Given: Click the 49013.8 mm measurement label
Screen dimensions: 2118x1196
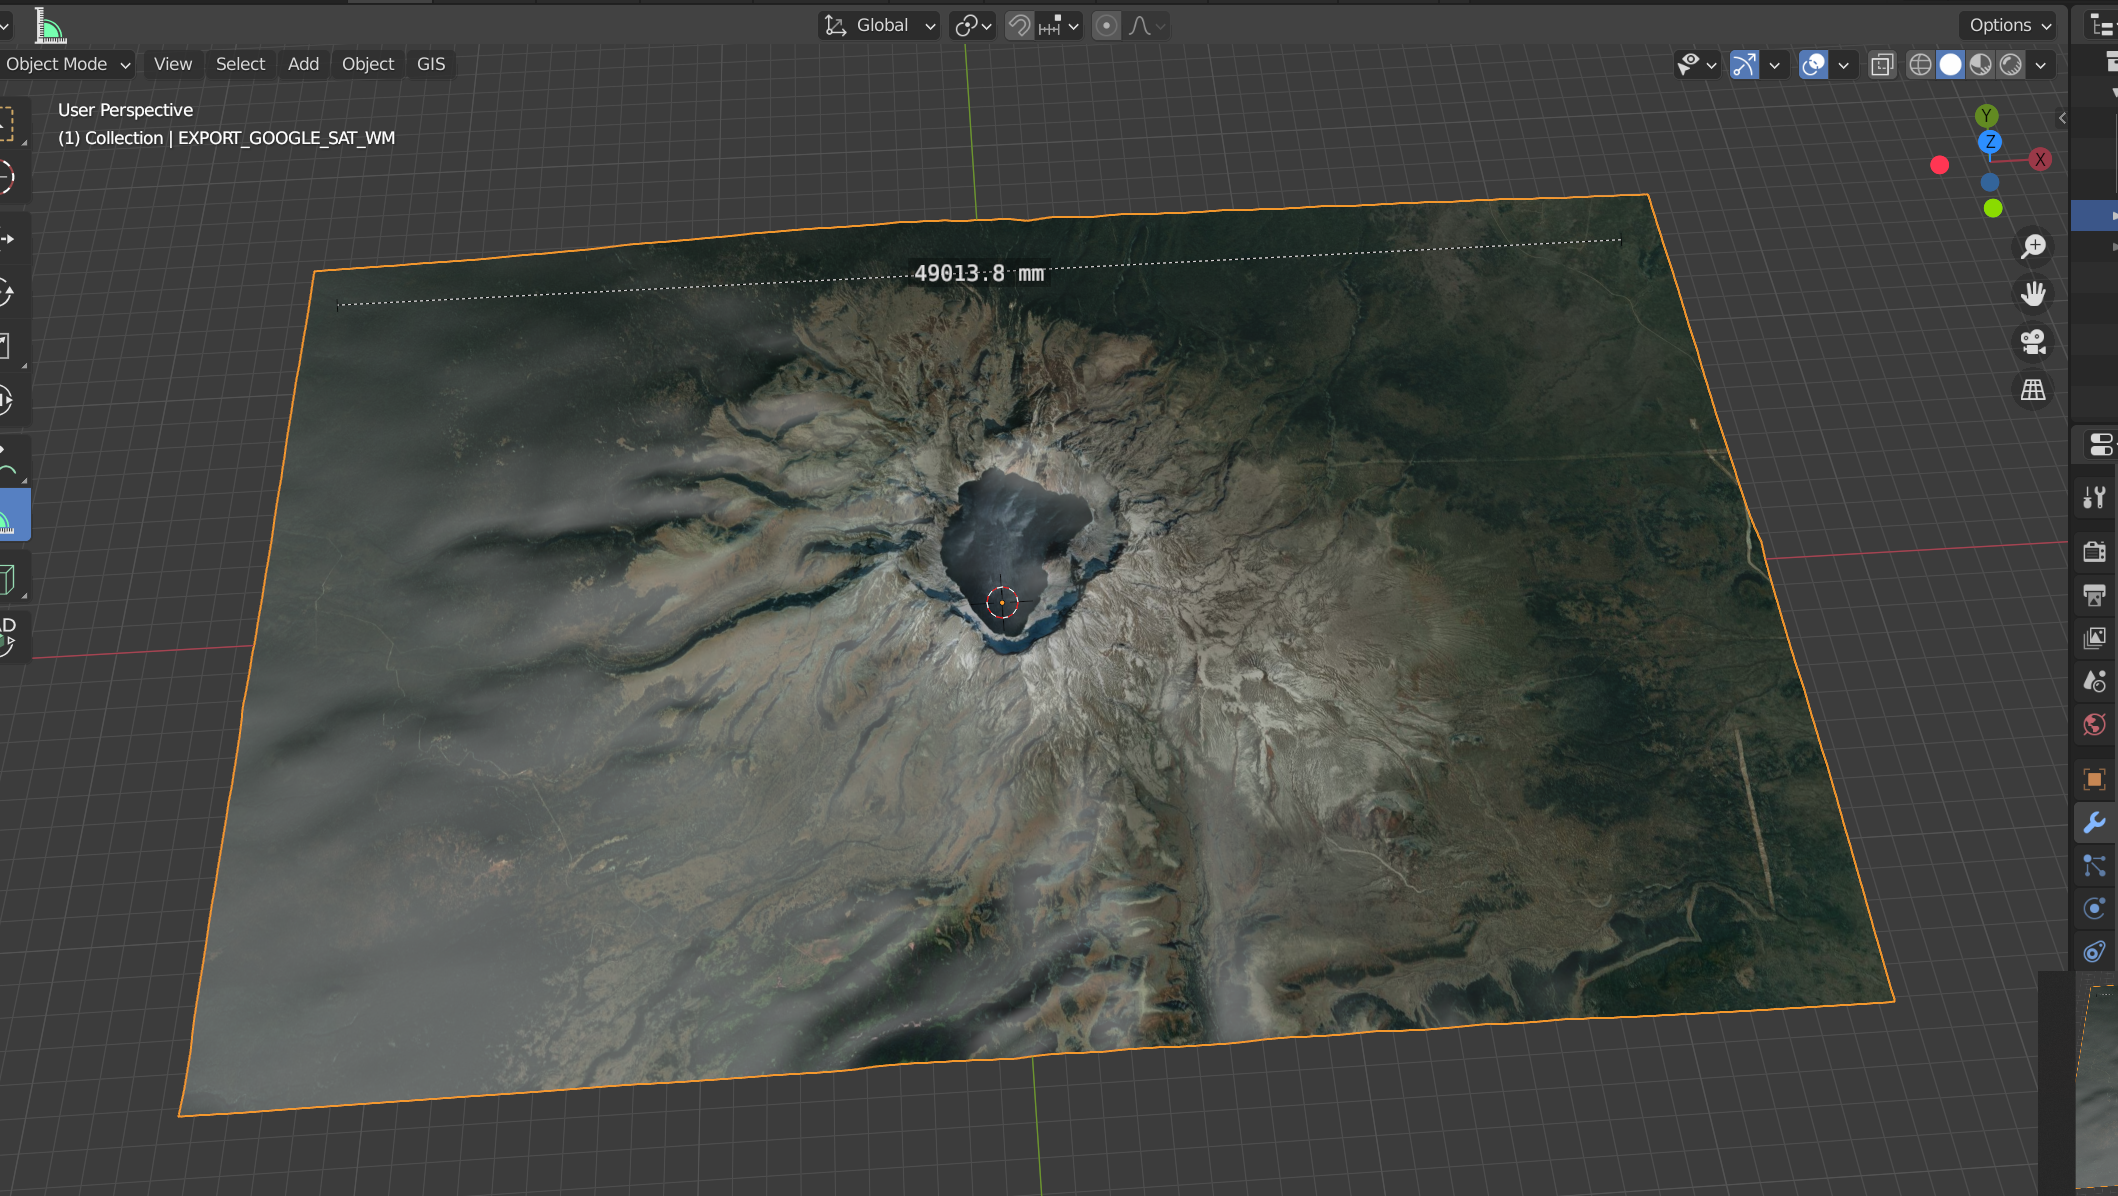Looking at the screenshot, I should 978,273.
